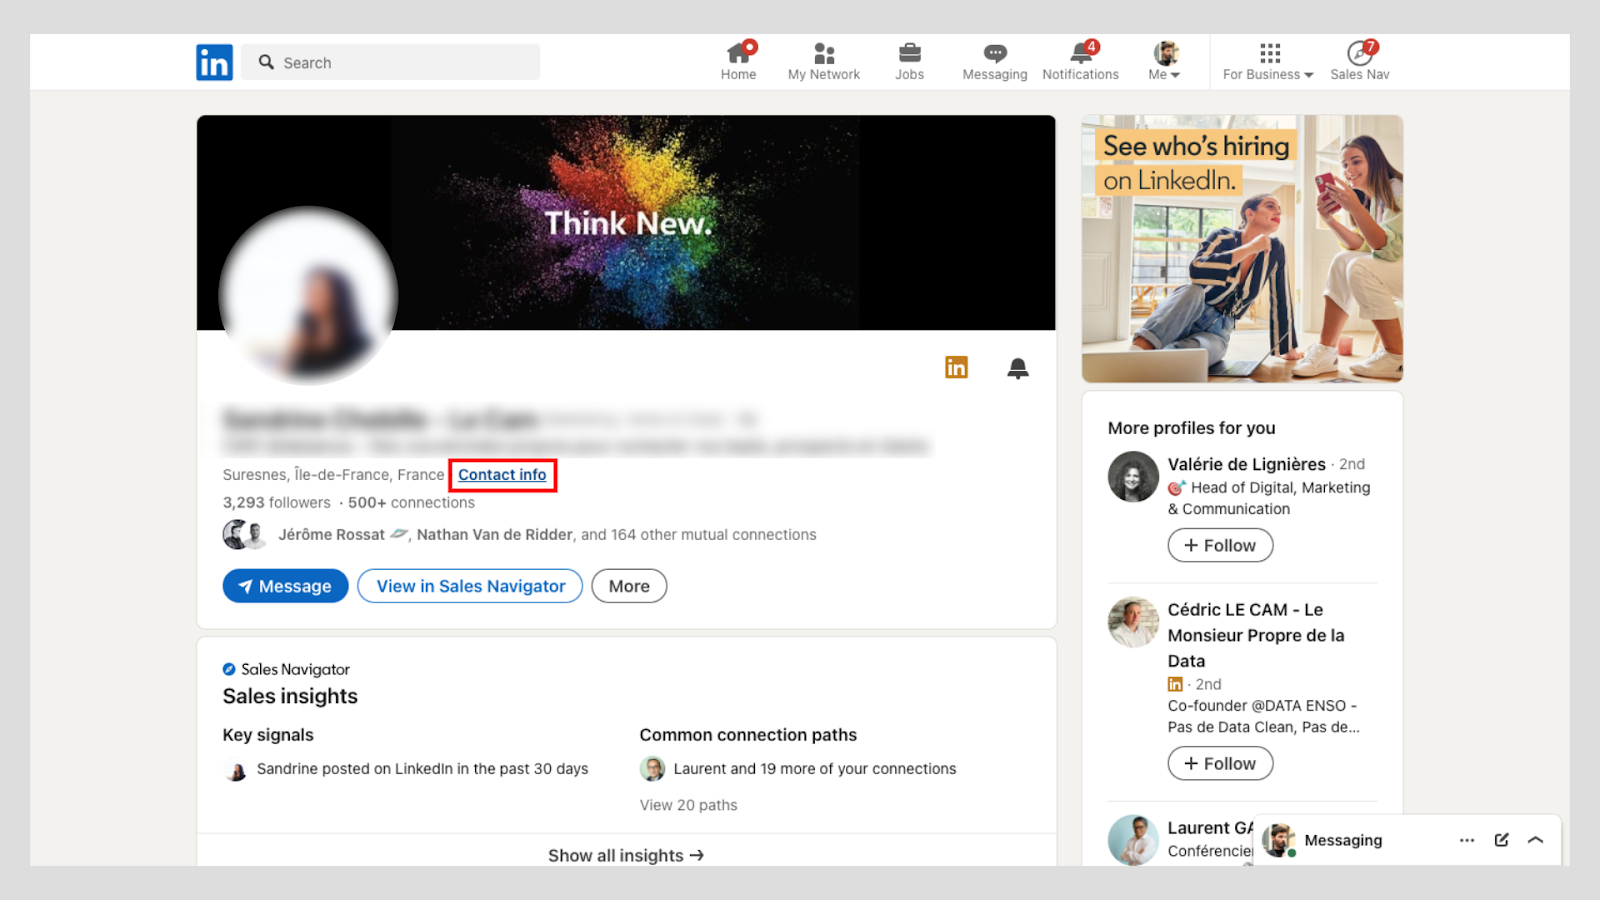1600x900 pixels.
Task: Compose new message icon in Messaging bar
Action: click(1501, 840)
